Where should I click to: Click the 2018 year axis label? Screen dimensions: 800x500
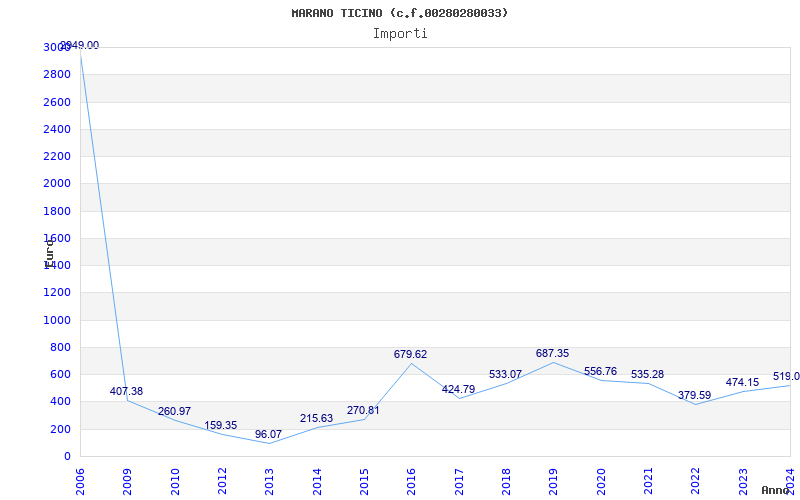click(x=506, y=482)
